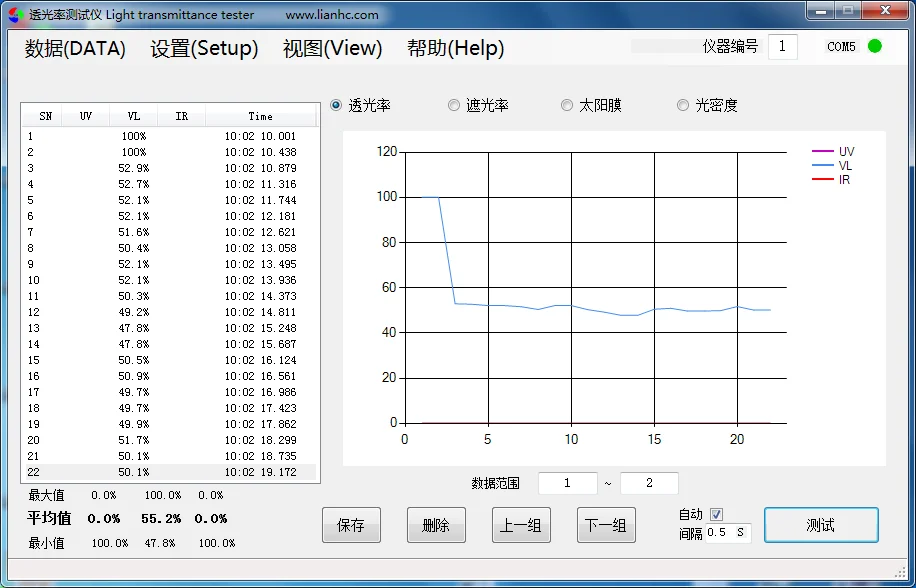Screen dimensions: 916x588
Task: Select row 21 with time 10:02 18.735
Action: [x=169, y=456]
